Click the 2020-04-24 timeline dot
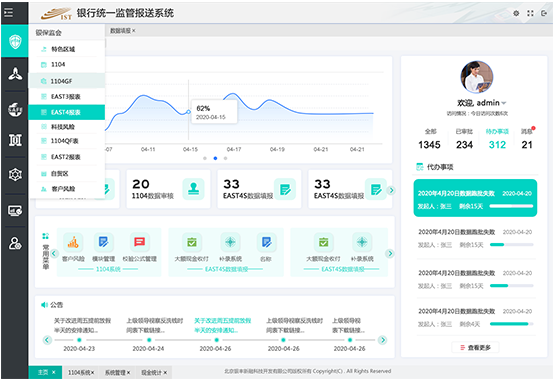The height and width of the screenshot is (381, 560). [149, 340]
